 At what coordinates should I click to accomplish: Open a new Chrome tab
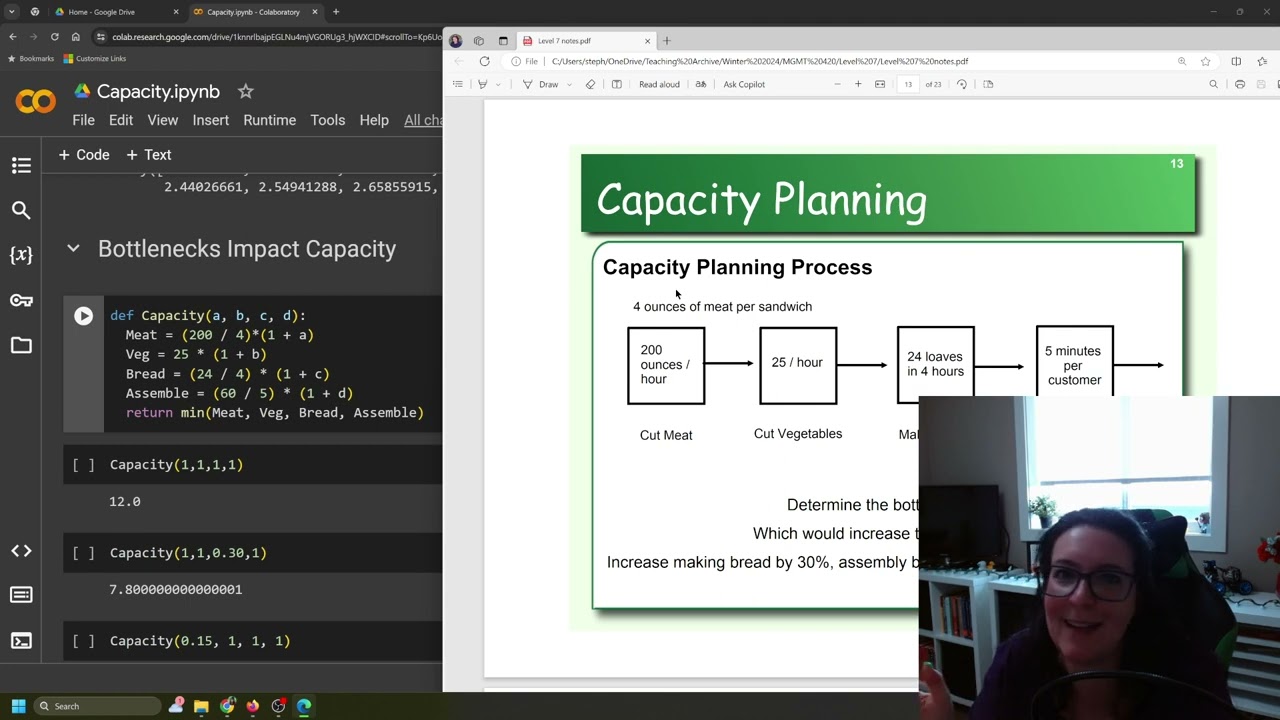(336, 12)
